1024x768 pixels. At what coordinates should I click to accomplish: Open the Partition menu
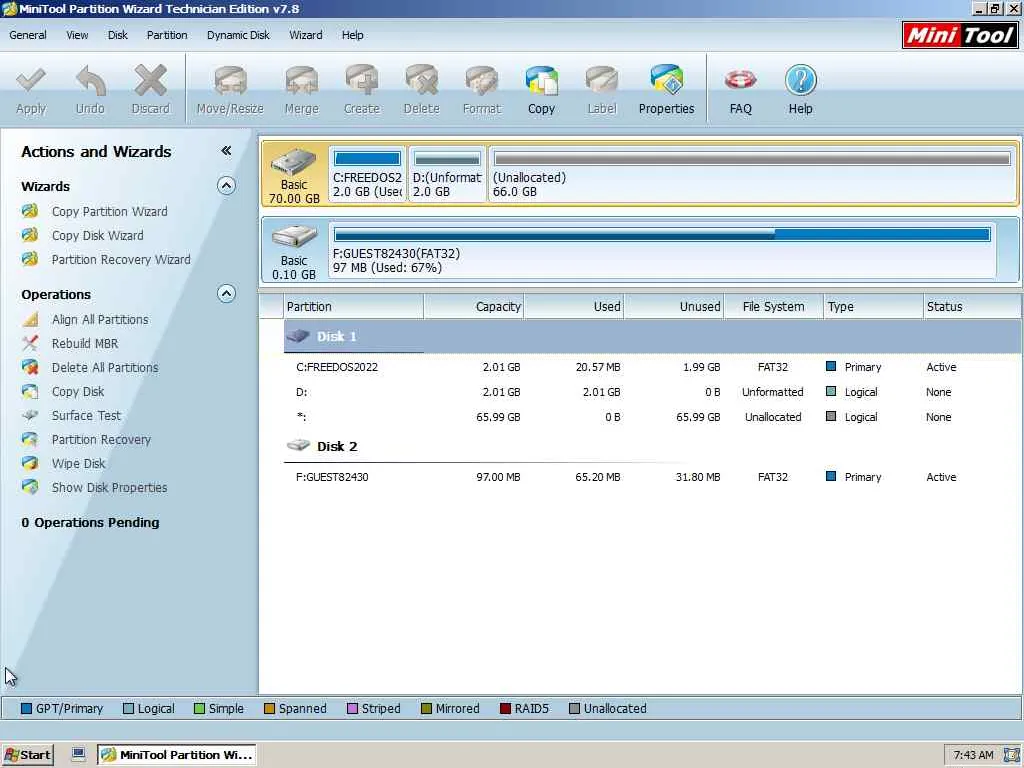coord(167,35)
